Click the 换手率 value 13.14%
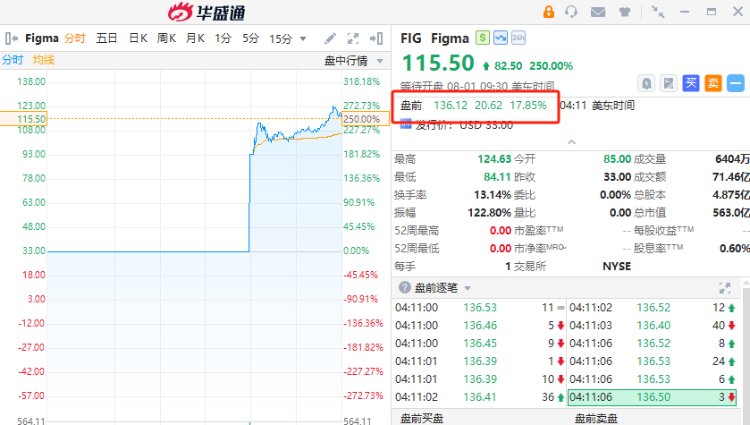This screenshot has height=425, width=750. coord(492,195)
